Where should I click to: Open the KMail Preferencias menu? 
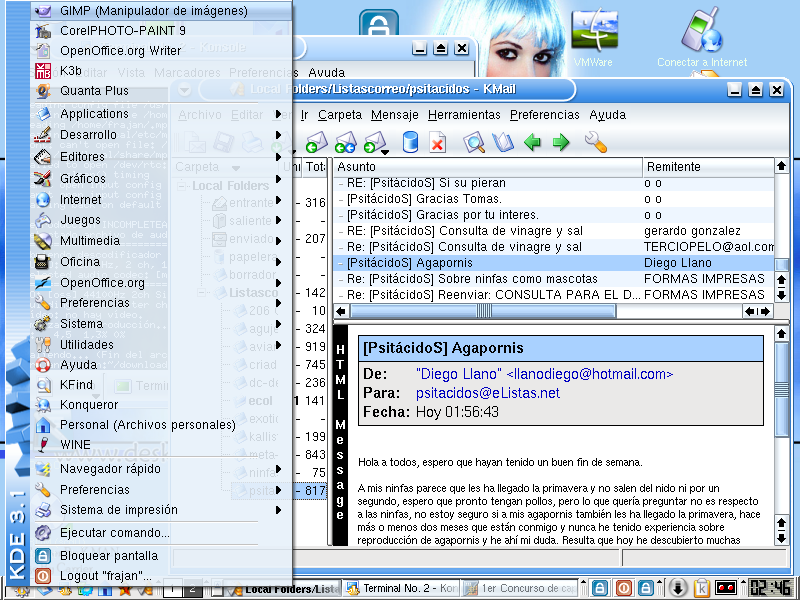[544, 115]
